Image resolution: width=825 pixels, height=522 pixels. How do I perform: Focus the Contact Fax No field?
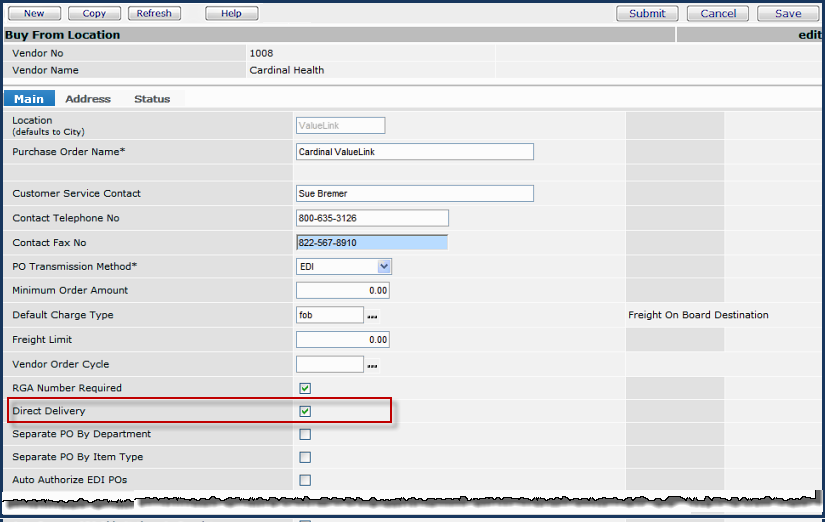372,242
